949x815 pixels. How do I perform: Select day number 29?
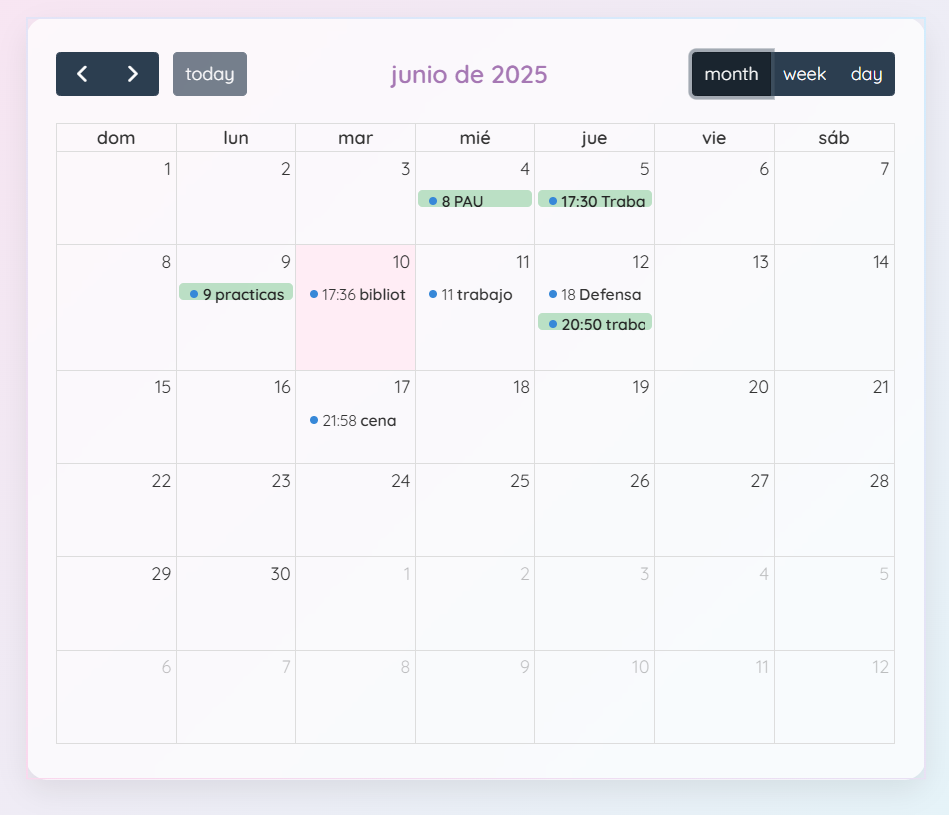click(x=161, y=574)
